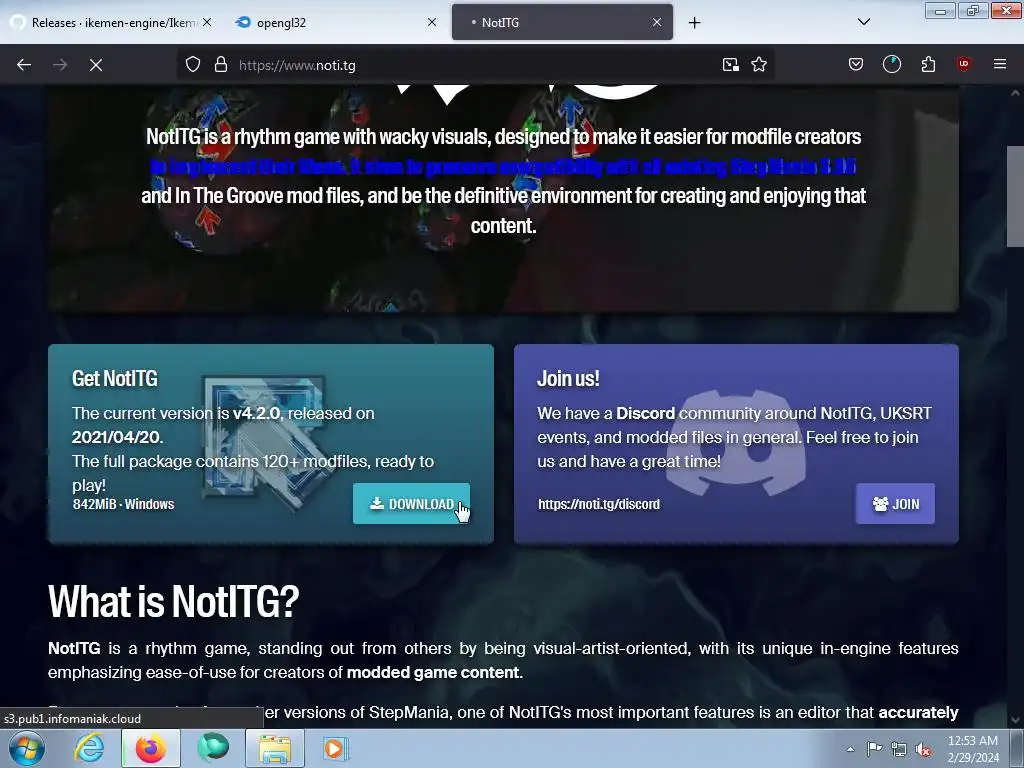Image resolution: width=1024 pixels, height=768 pixels.
Task: Click the Get NotITG heading
Action: [x=115, y=379]
